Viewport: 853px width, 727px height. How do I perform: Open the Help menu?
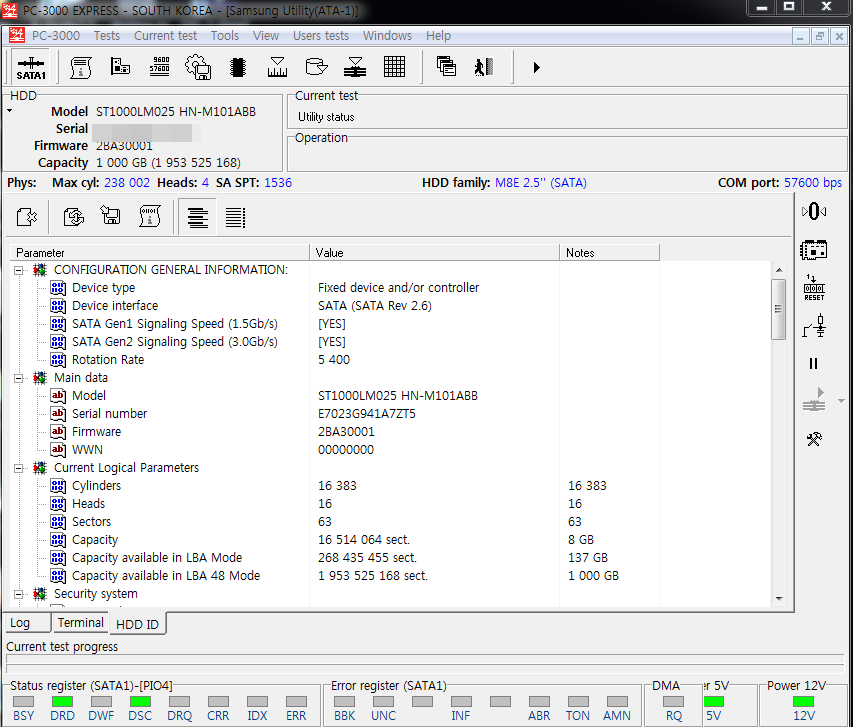click(x=438, y=35)
